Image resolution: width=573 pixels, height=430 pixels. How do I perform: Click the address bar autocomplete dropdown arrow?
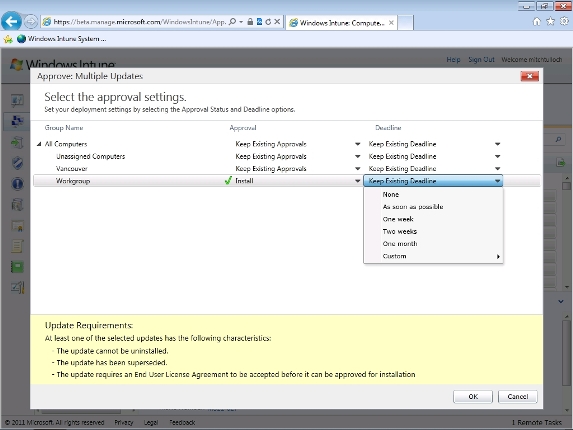pos(241,22)
